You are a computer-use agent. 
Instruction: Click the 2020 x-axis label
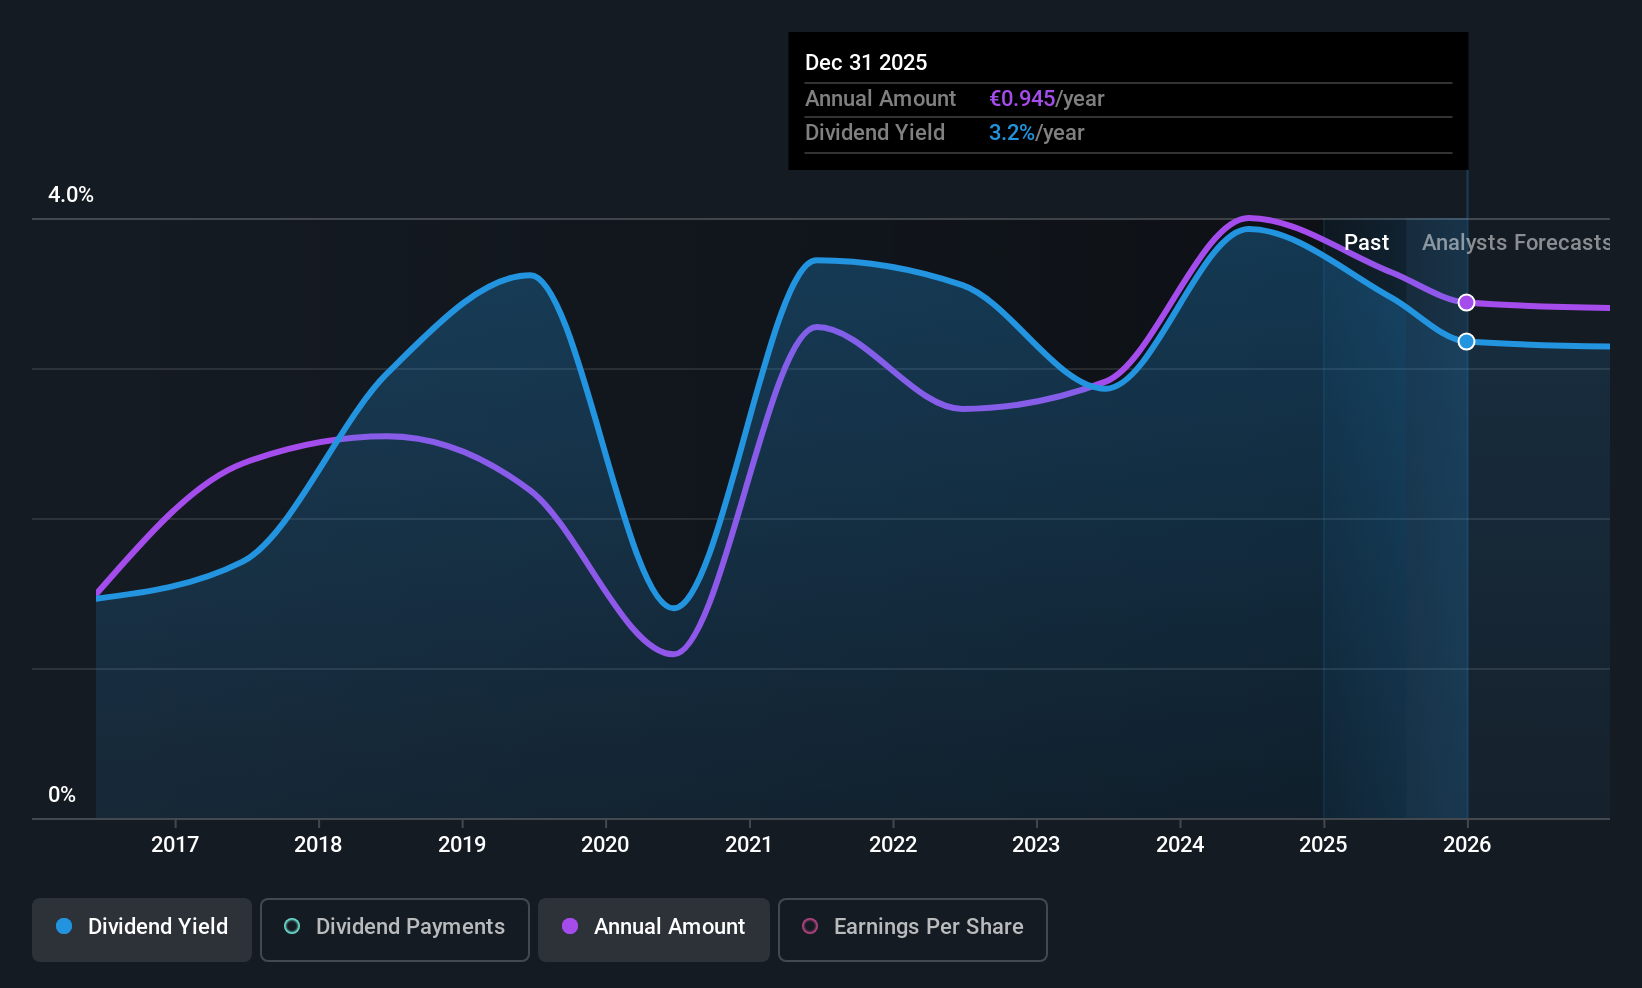(x=605, y=844)
